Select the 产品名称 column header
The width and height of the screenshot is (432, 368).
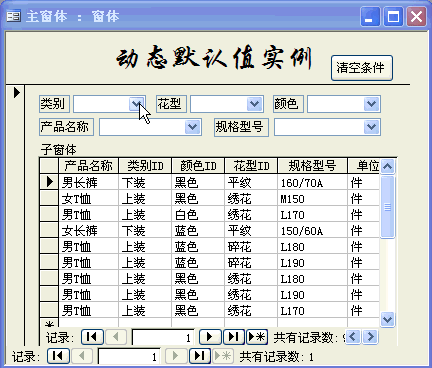pyautogui.click(x=88, y=166)
